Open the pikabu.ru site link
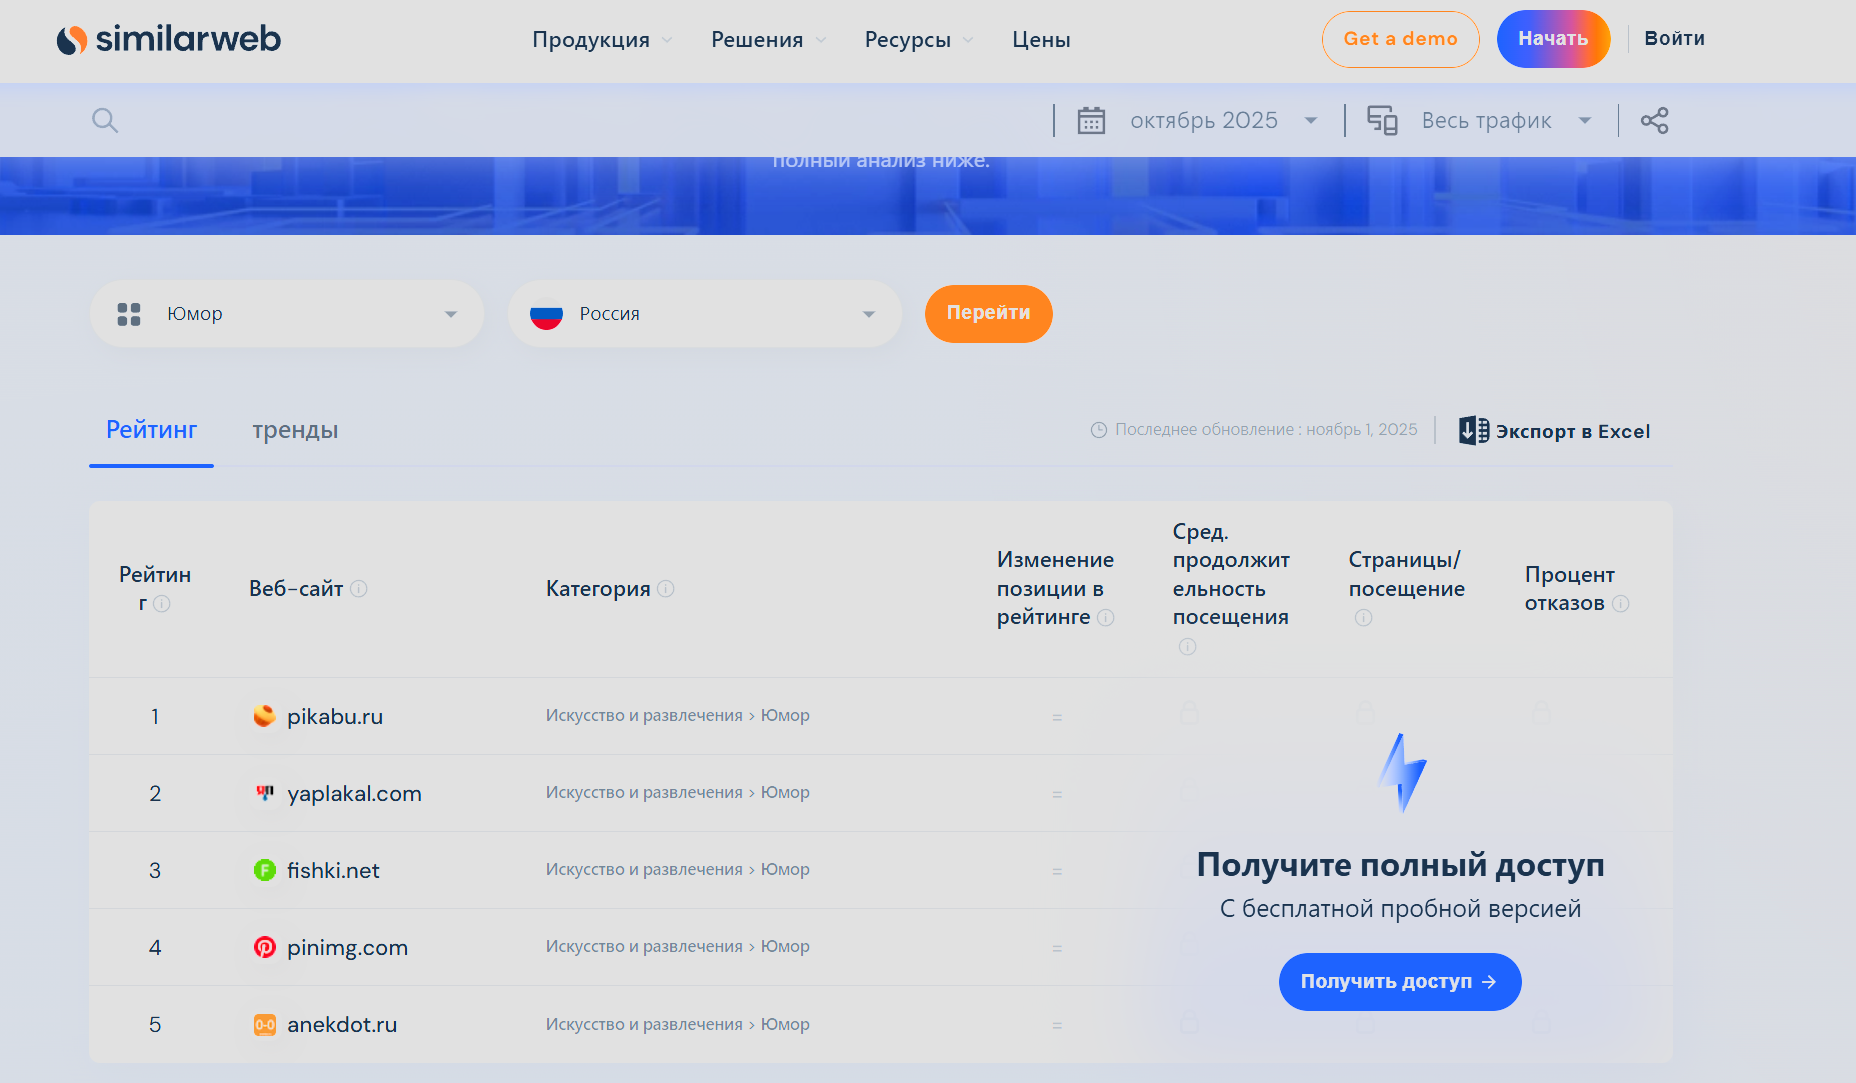This screenshot has width=1856, height=1083. 334,717
